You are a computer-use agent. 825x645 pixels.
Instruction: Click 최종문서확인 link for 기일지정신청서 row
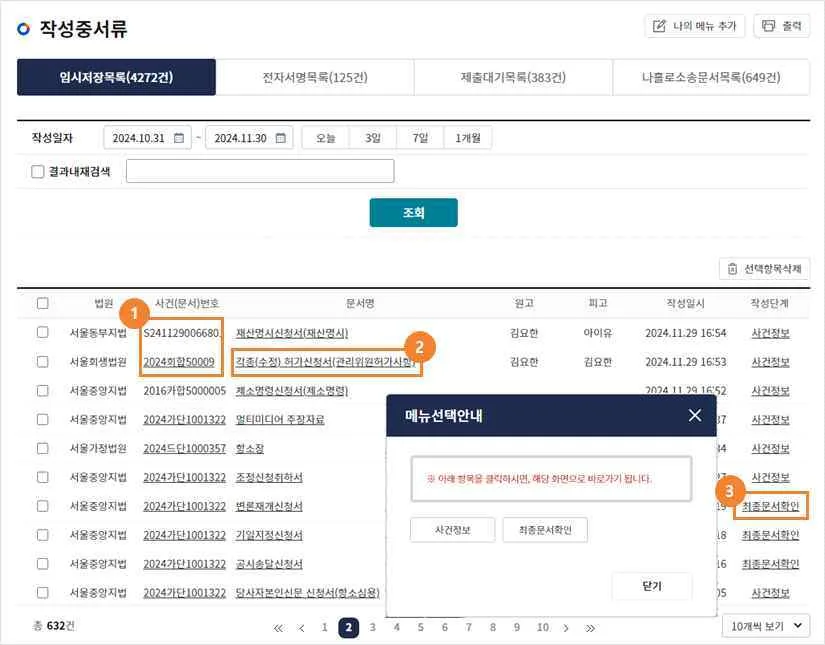770,535
